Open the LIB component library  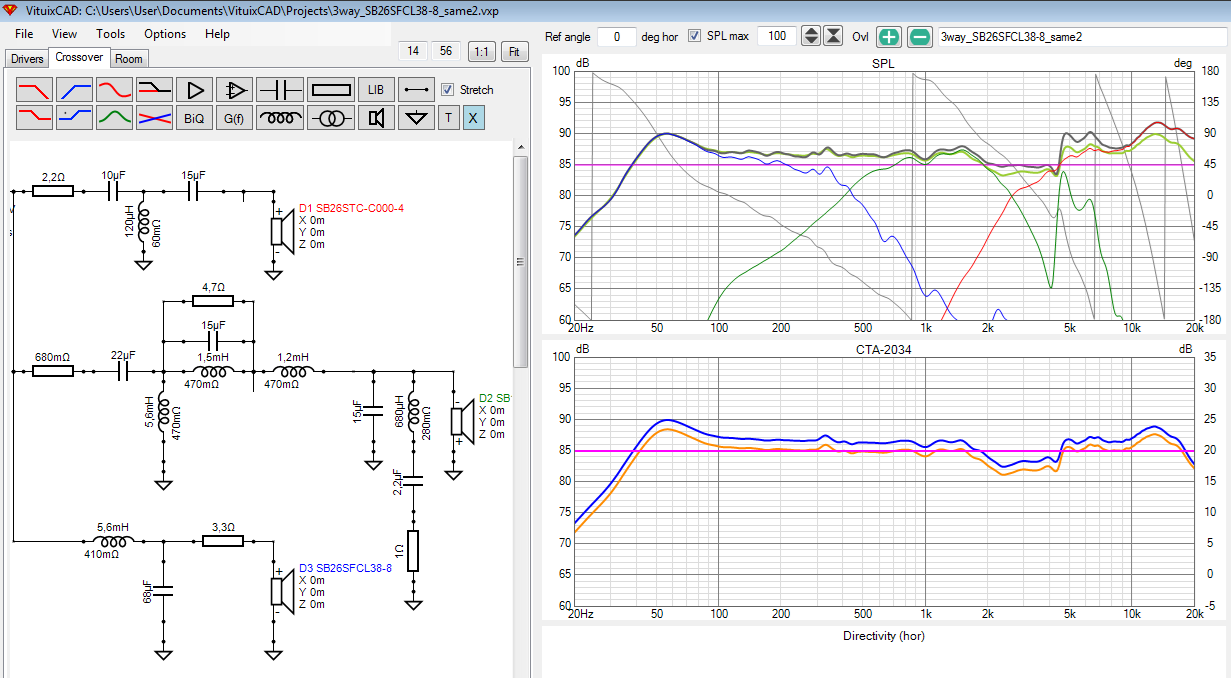tap(376, 89)
